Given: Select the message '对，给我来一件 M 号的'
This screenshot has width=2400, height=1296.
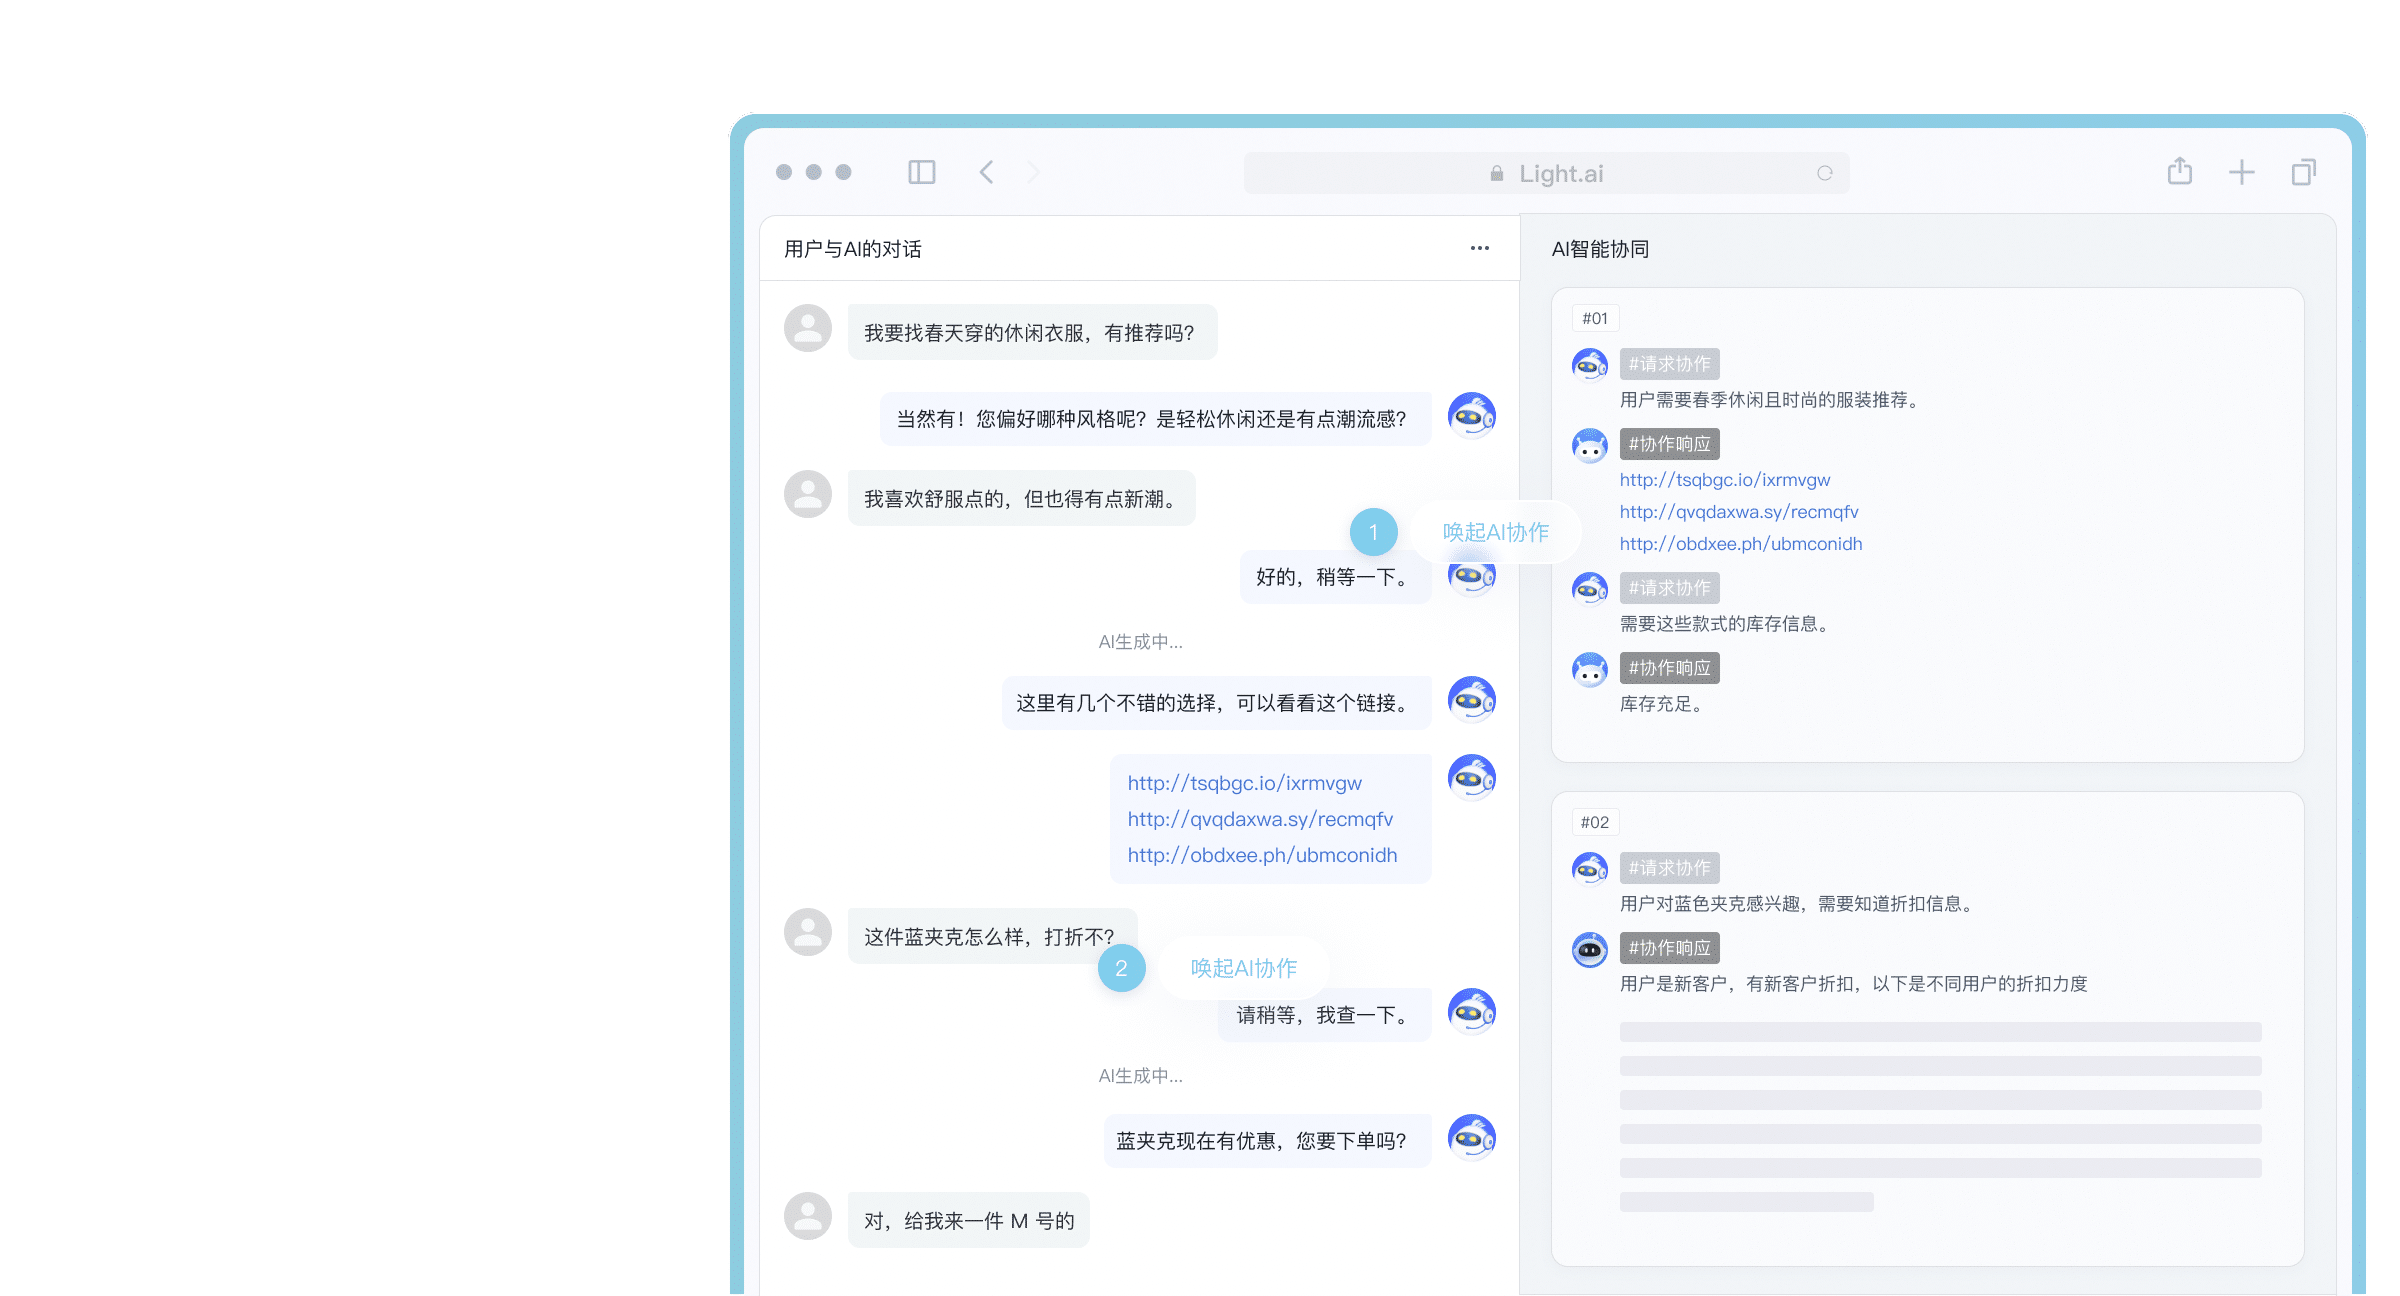Looking at the screenshot, I should (969, 1220).
